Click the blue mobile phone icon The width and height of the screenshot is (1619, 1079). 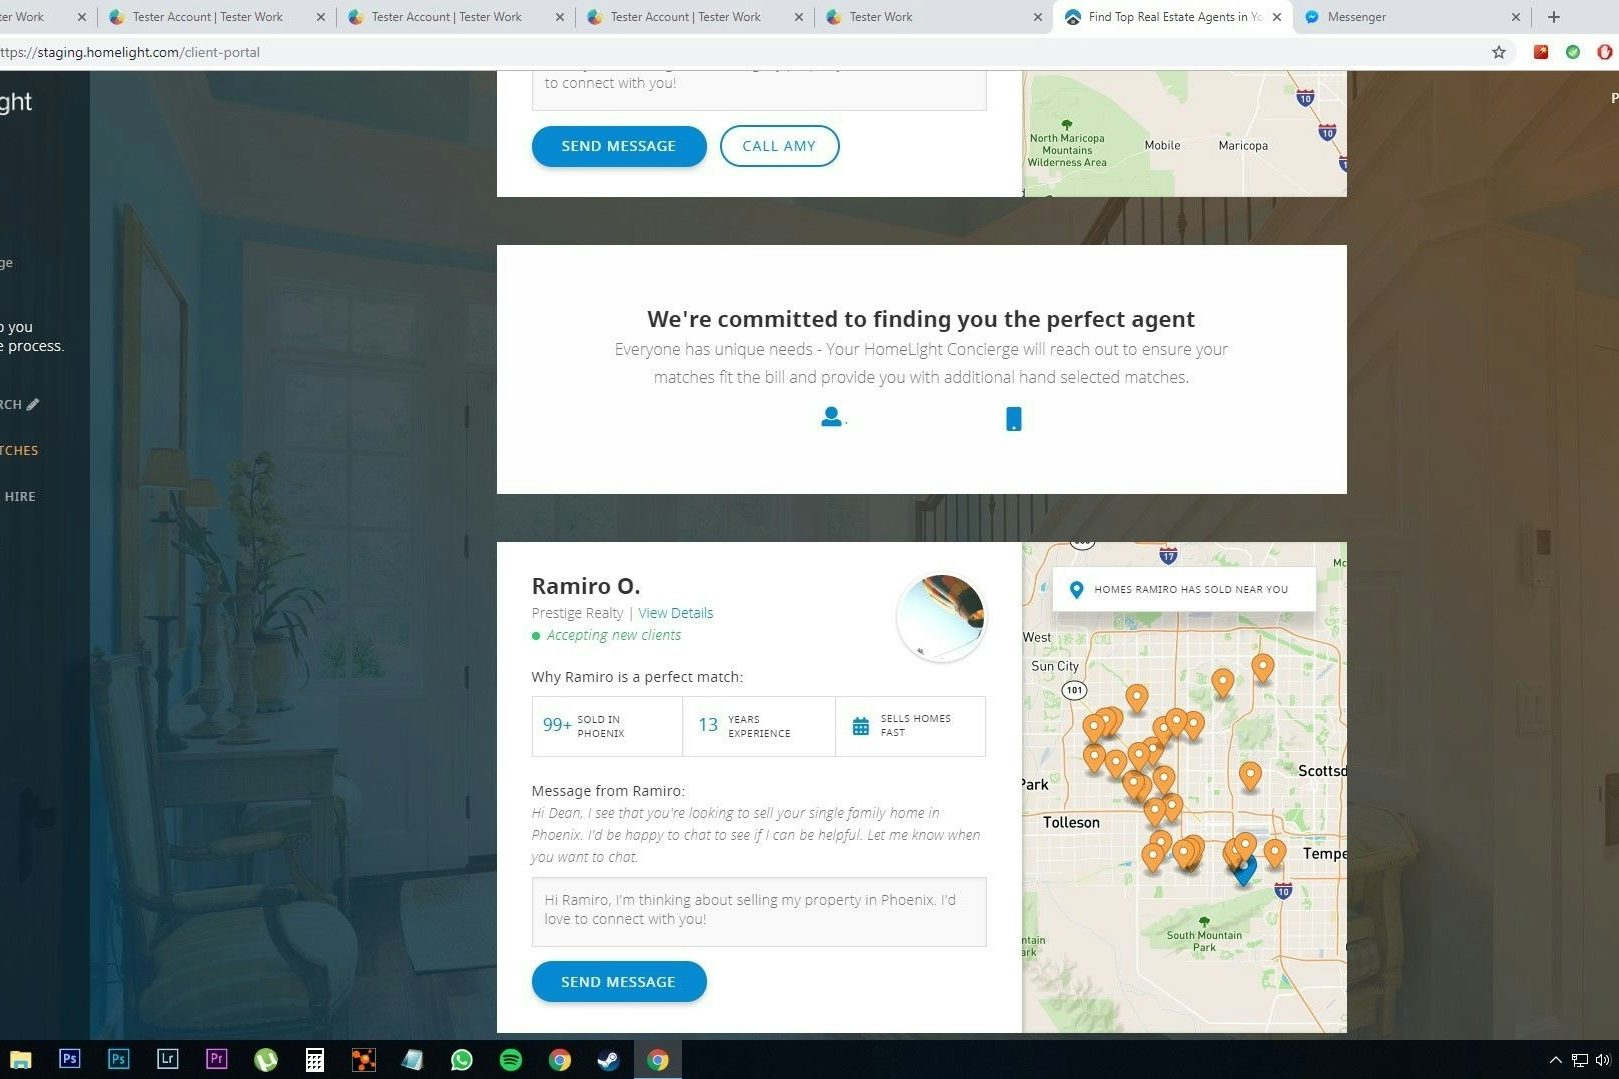point(1013,419)
